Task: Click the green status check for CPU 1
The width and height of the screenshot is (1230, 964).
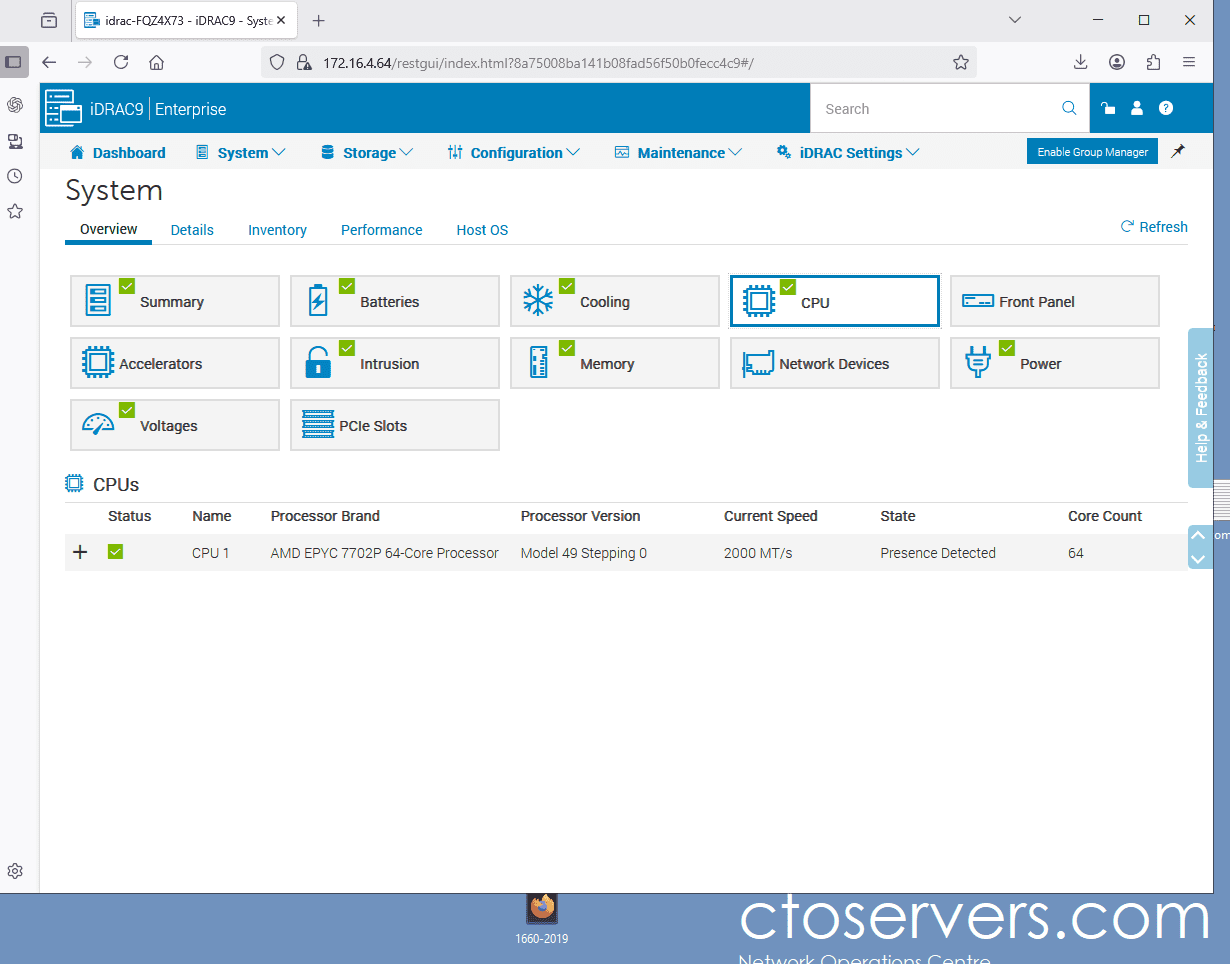Action: pyautogui.click(x=115, y=551)
